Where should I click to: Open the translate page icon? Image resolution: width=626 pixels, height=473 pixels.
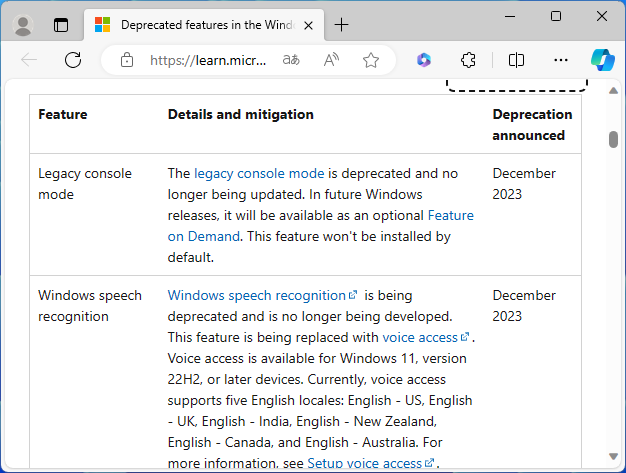pos(291,60)
